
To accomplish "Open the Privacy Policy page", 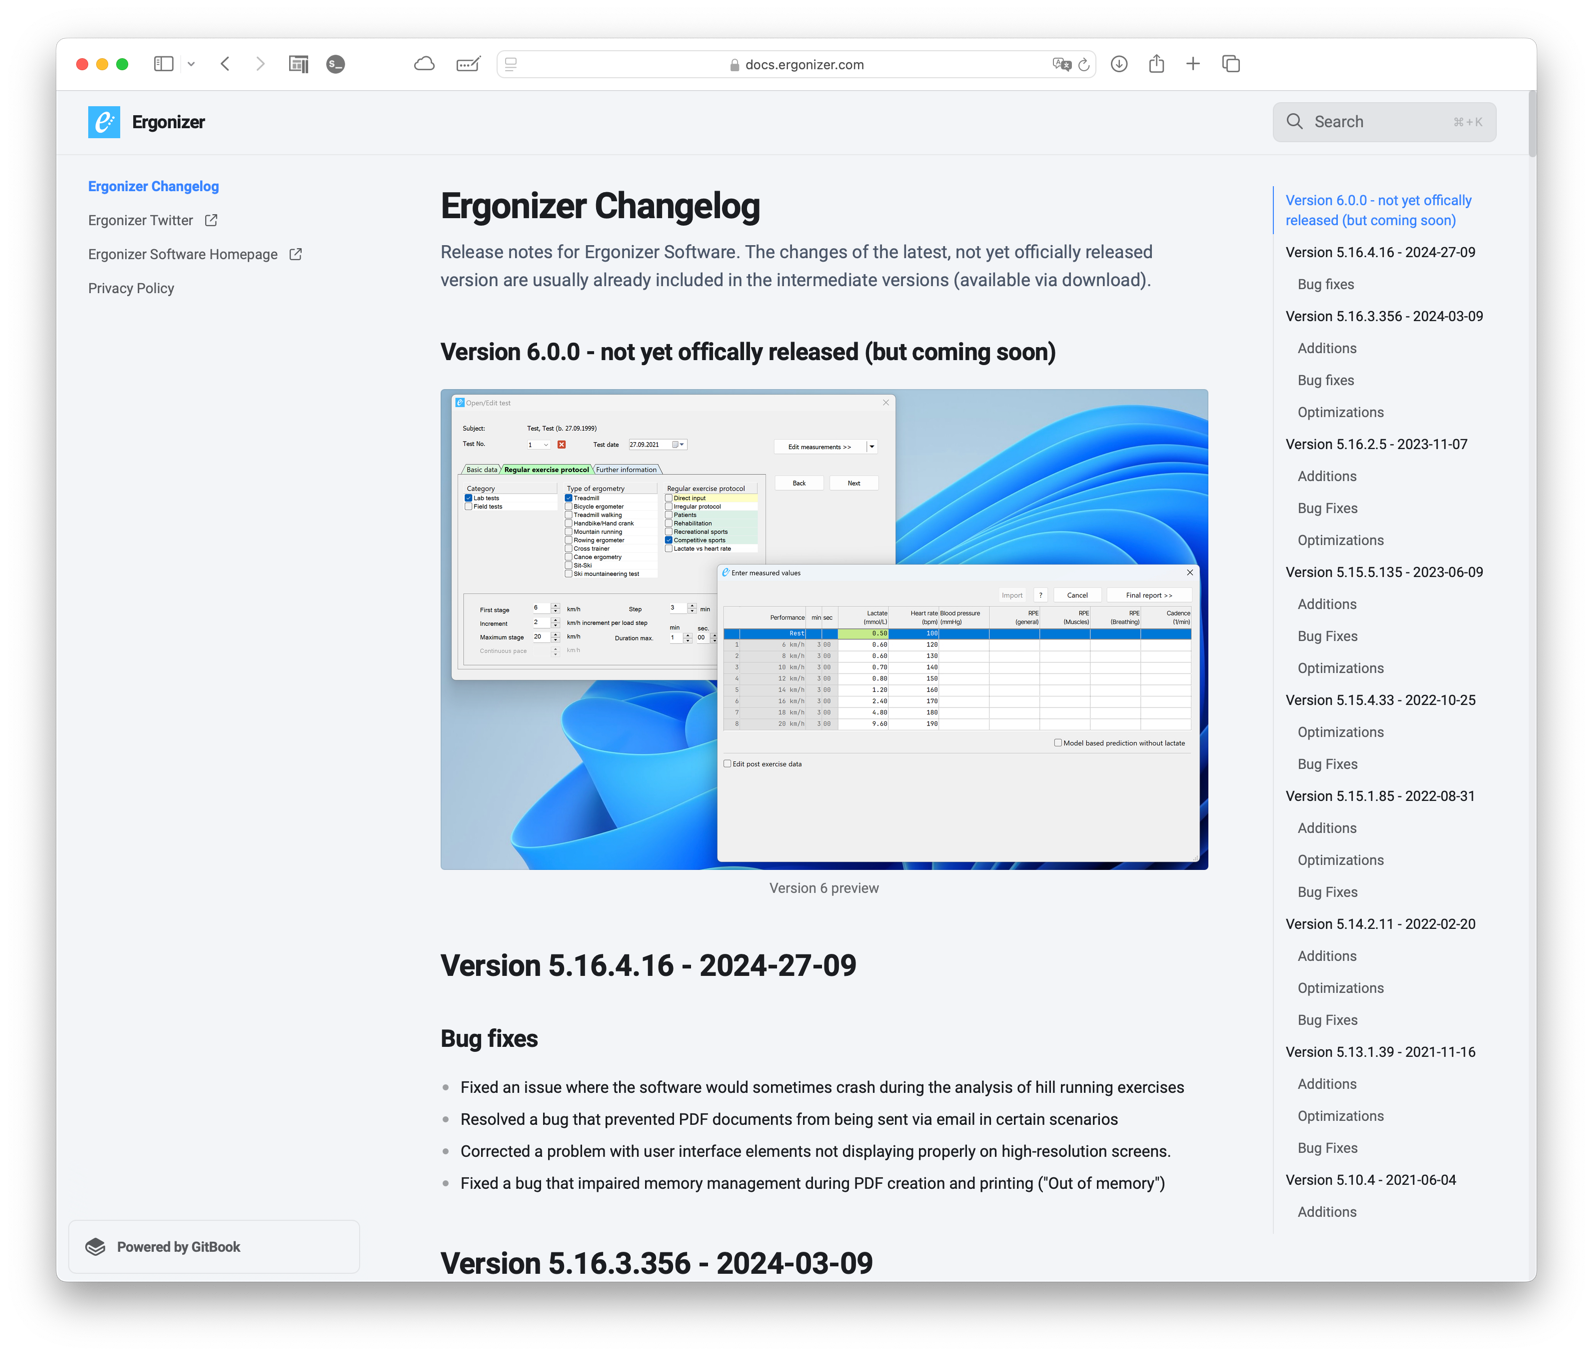I will tap(131, 288).
